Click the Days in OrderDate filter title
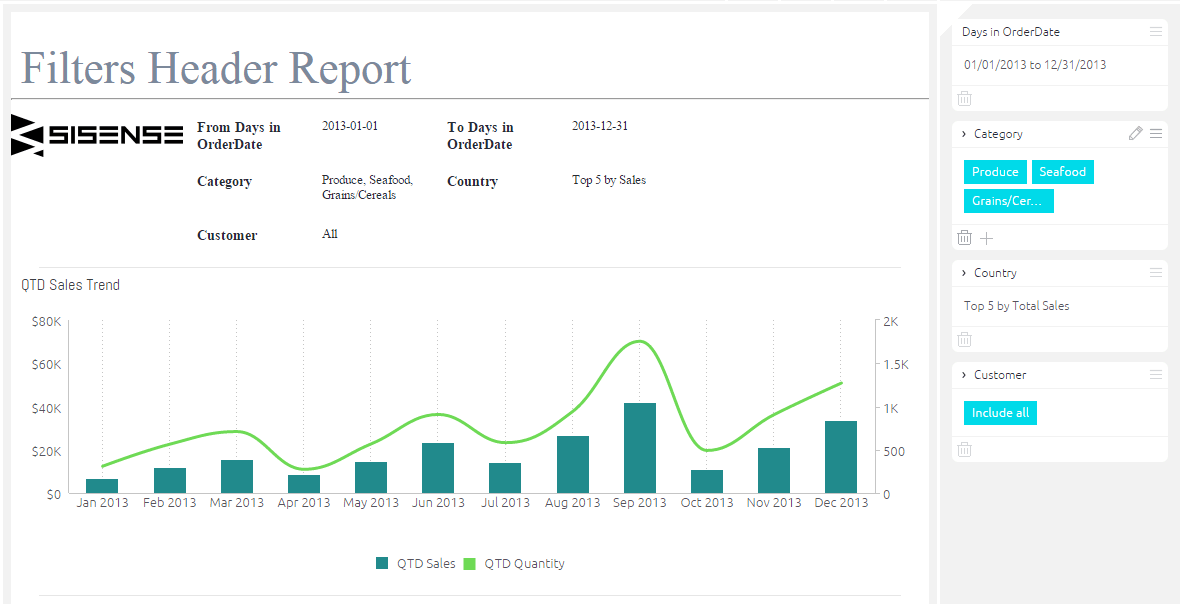1186x604 pixels. tap(1011, 32)
